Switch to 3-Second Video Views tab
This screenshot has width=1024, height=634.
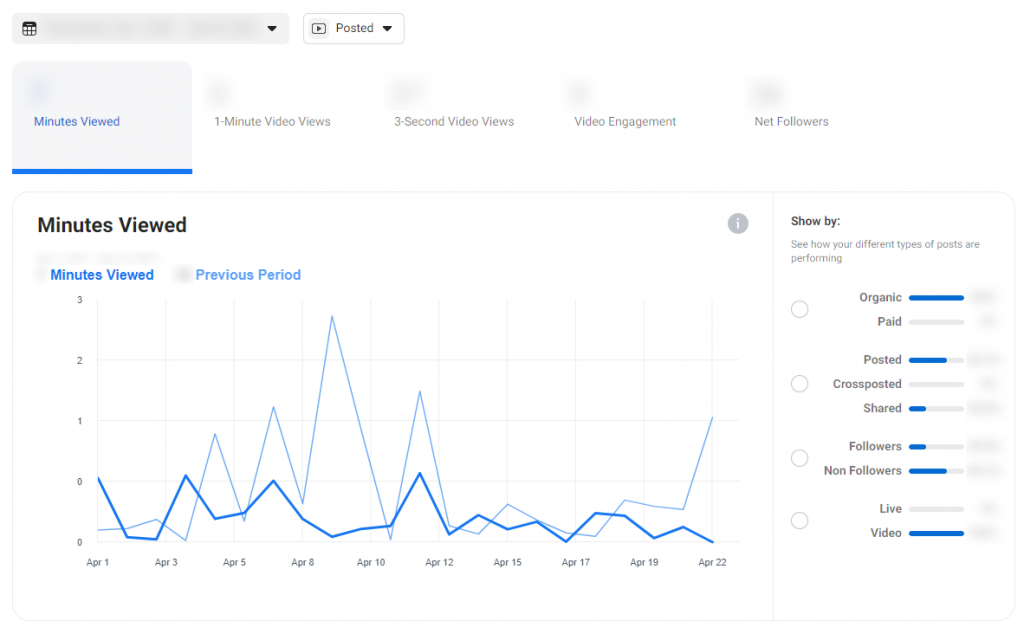coord(454,121)
